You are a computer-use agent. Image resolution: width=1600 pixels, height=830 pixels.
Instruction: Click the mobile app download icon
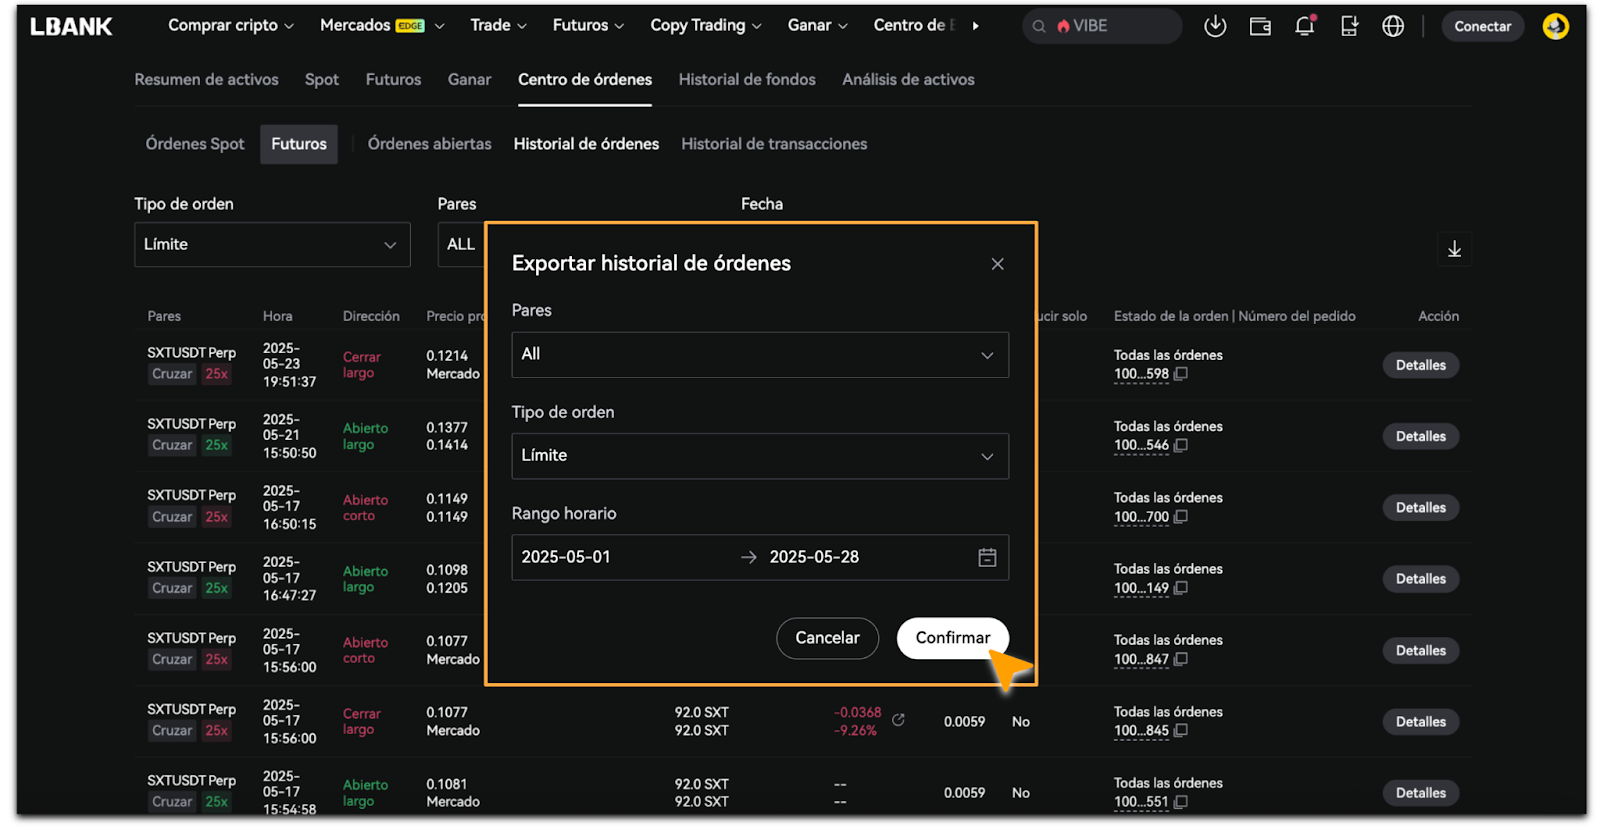[x=1349, y=26]
